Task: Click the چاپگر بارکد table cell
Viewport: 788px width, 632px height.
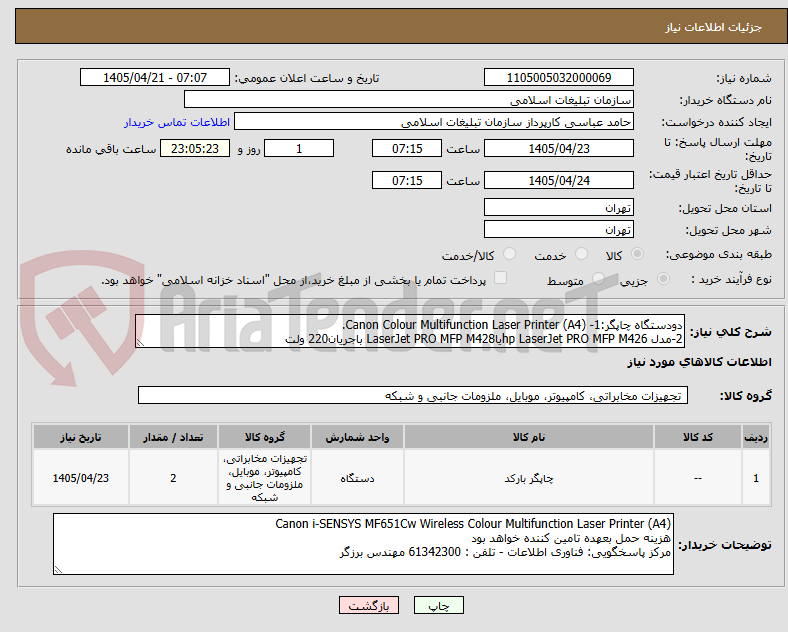Action: 529,478
